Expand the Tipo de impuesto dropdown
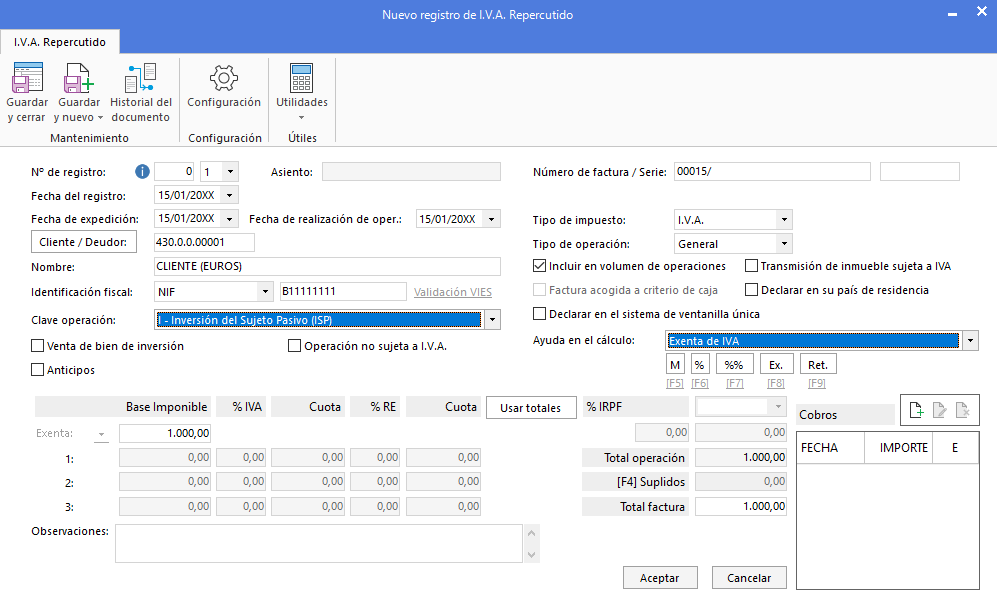The height and width of the screenshot is (605, 997). tap(783, 219)
